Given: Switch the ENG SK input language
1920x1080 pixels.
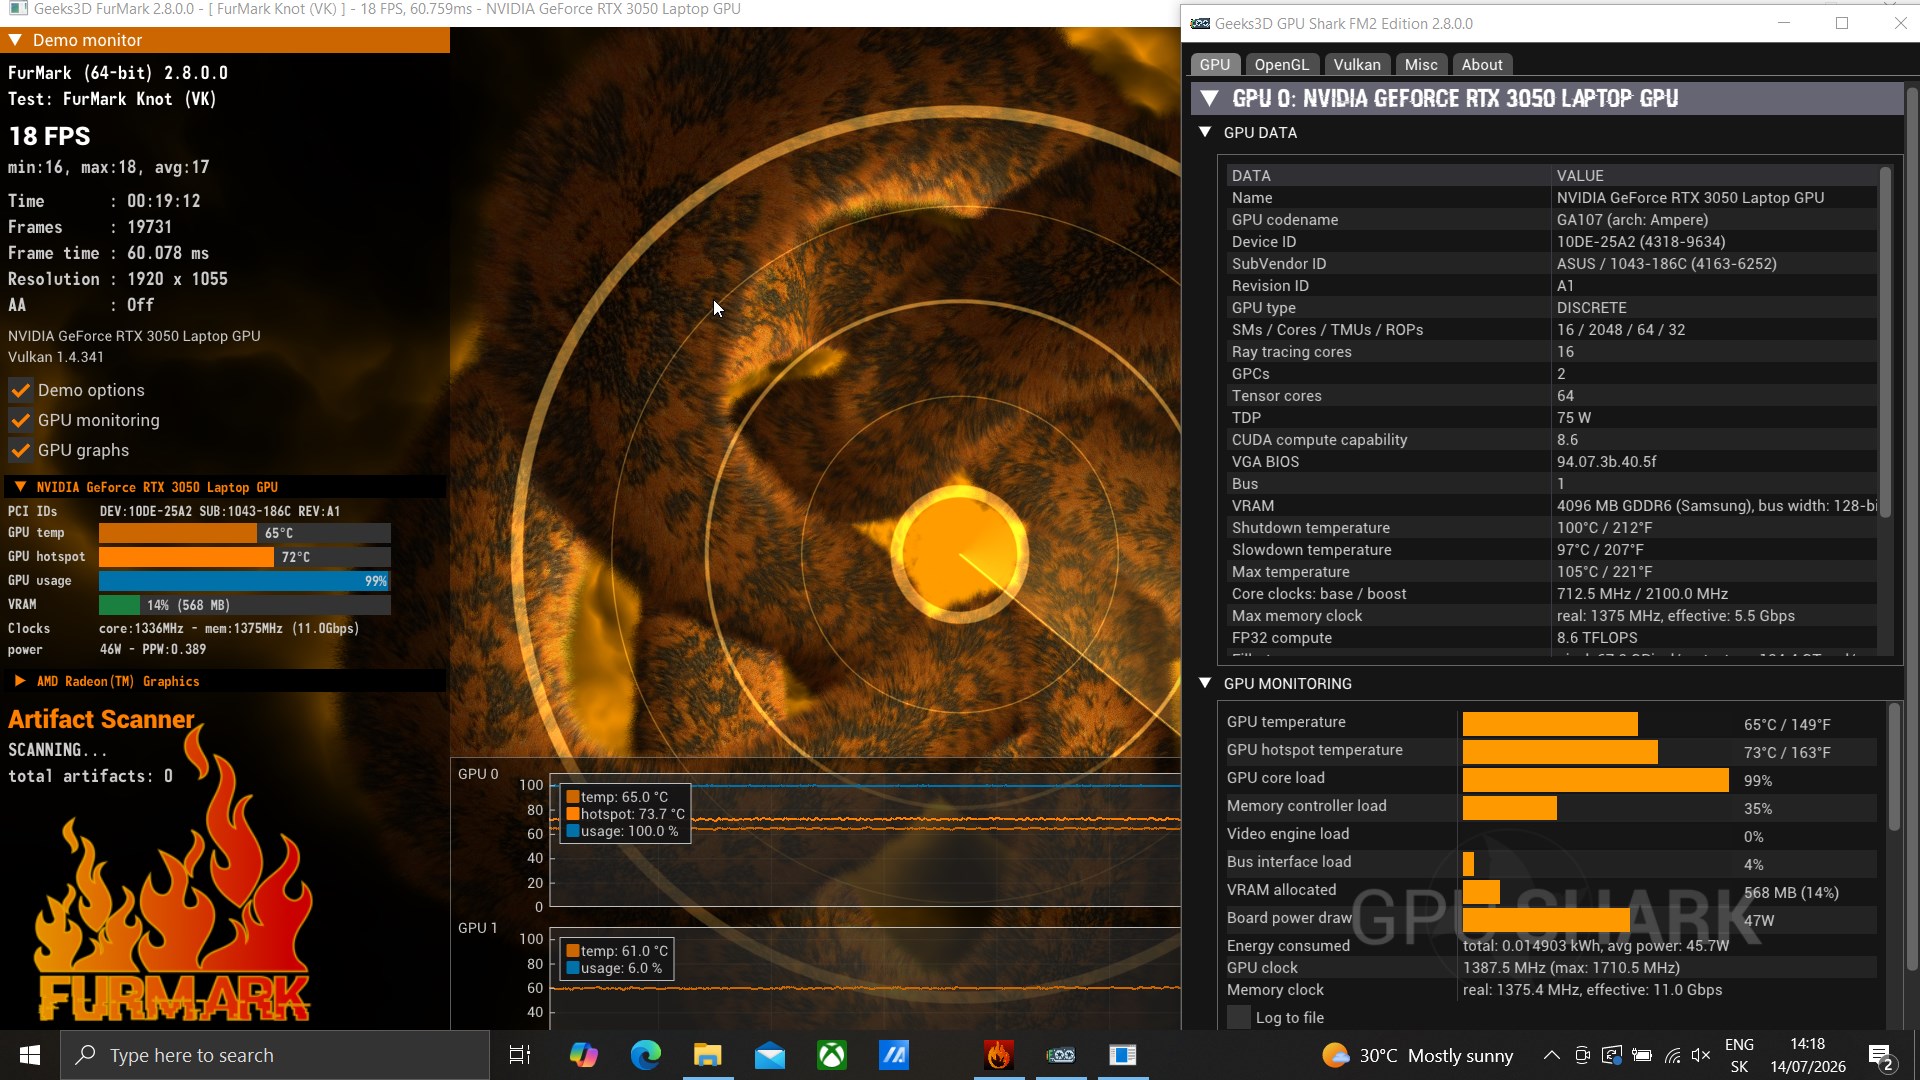Looking at the screenshot, I should tap(1740, 1055).
